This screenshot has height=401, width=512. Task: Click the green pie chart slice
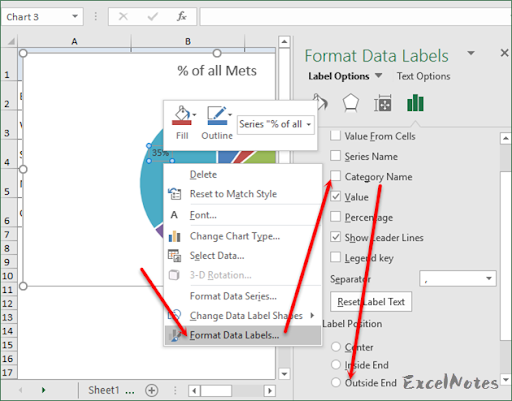point(263,157)
